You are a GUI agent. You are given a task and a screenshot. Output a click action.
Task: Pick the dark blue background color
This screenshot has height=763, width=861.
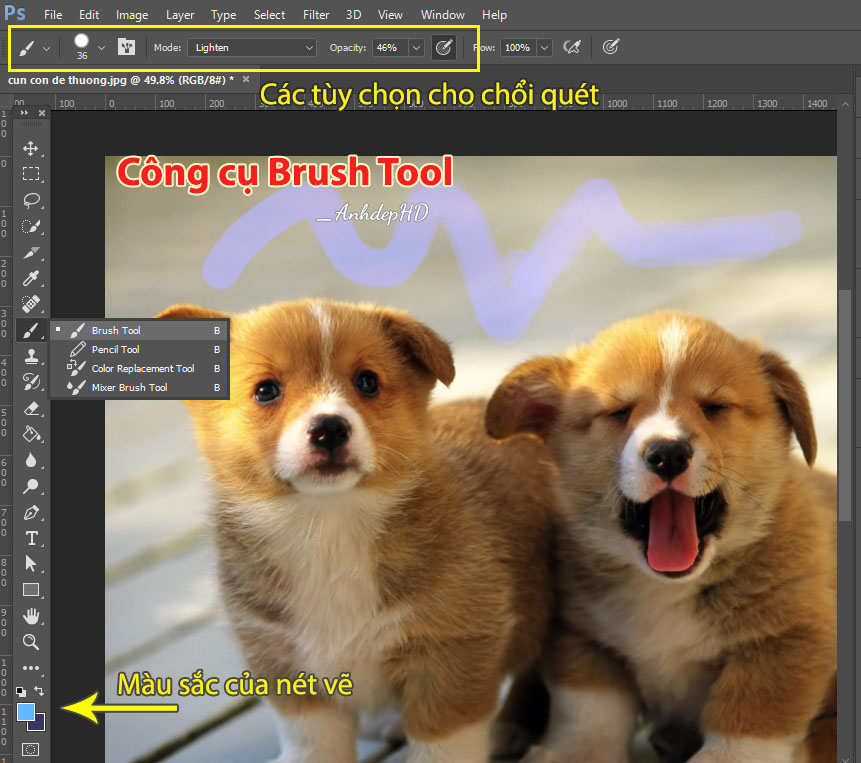tap(38, 723)
